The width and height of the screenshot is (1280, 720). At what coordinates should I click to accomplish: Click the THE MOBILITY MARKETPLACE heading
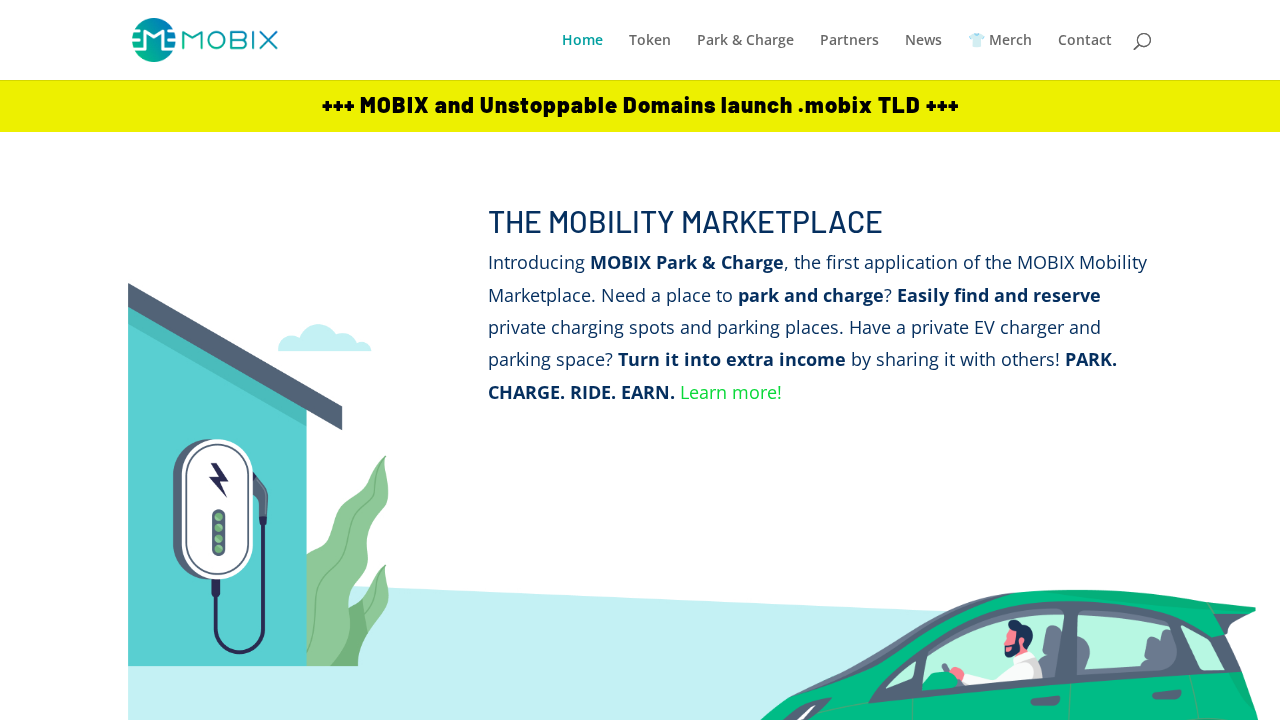point(685,222)
